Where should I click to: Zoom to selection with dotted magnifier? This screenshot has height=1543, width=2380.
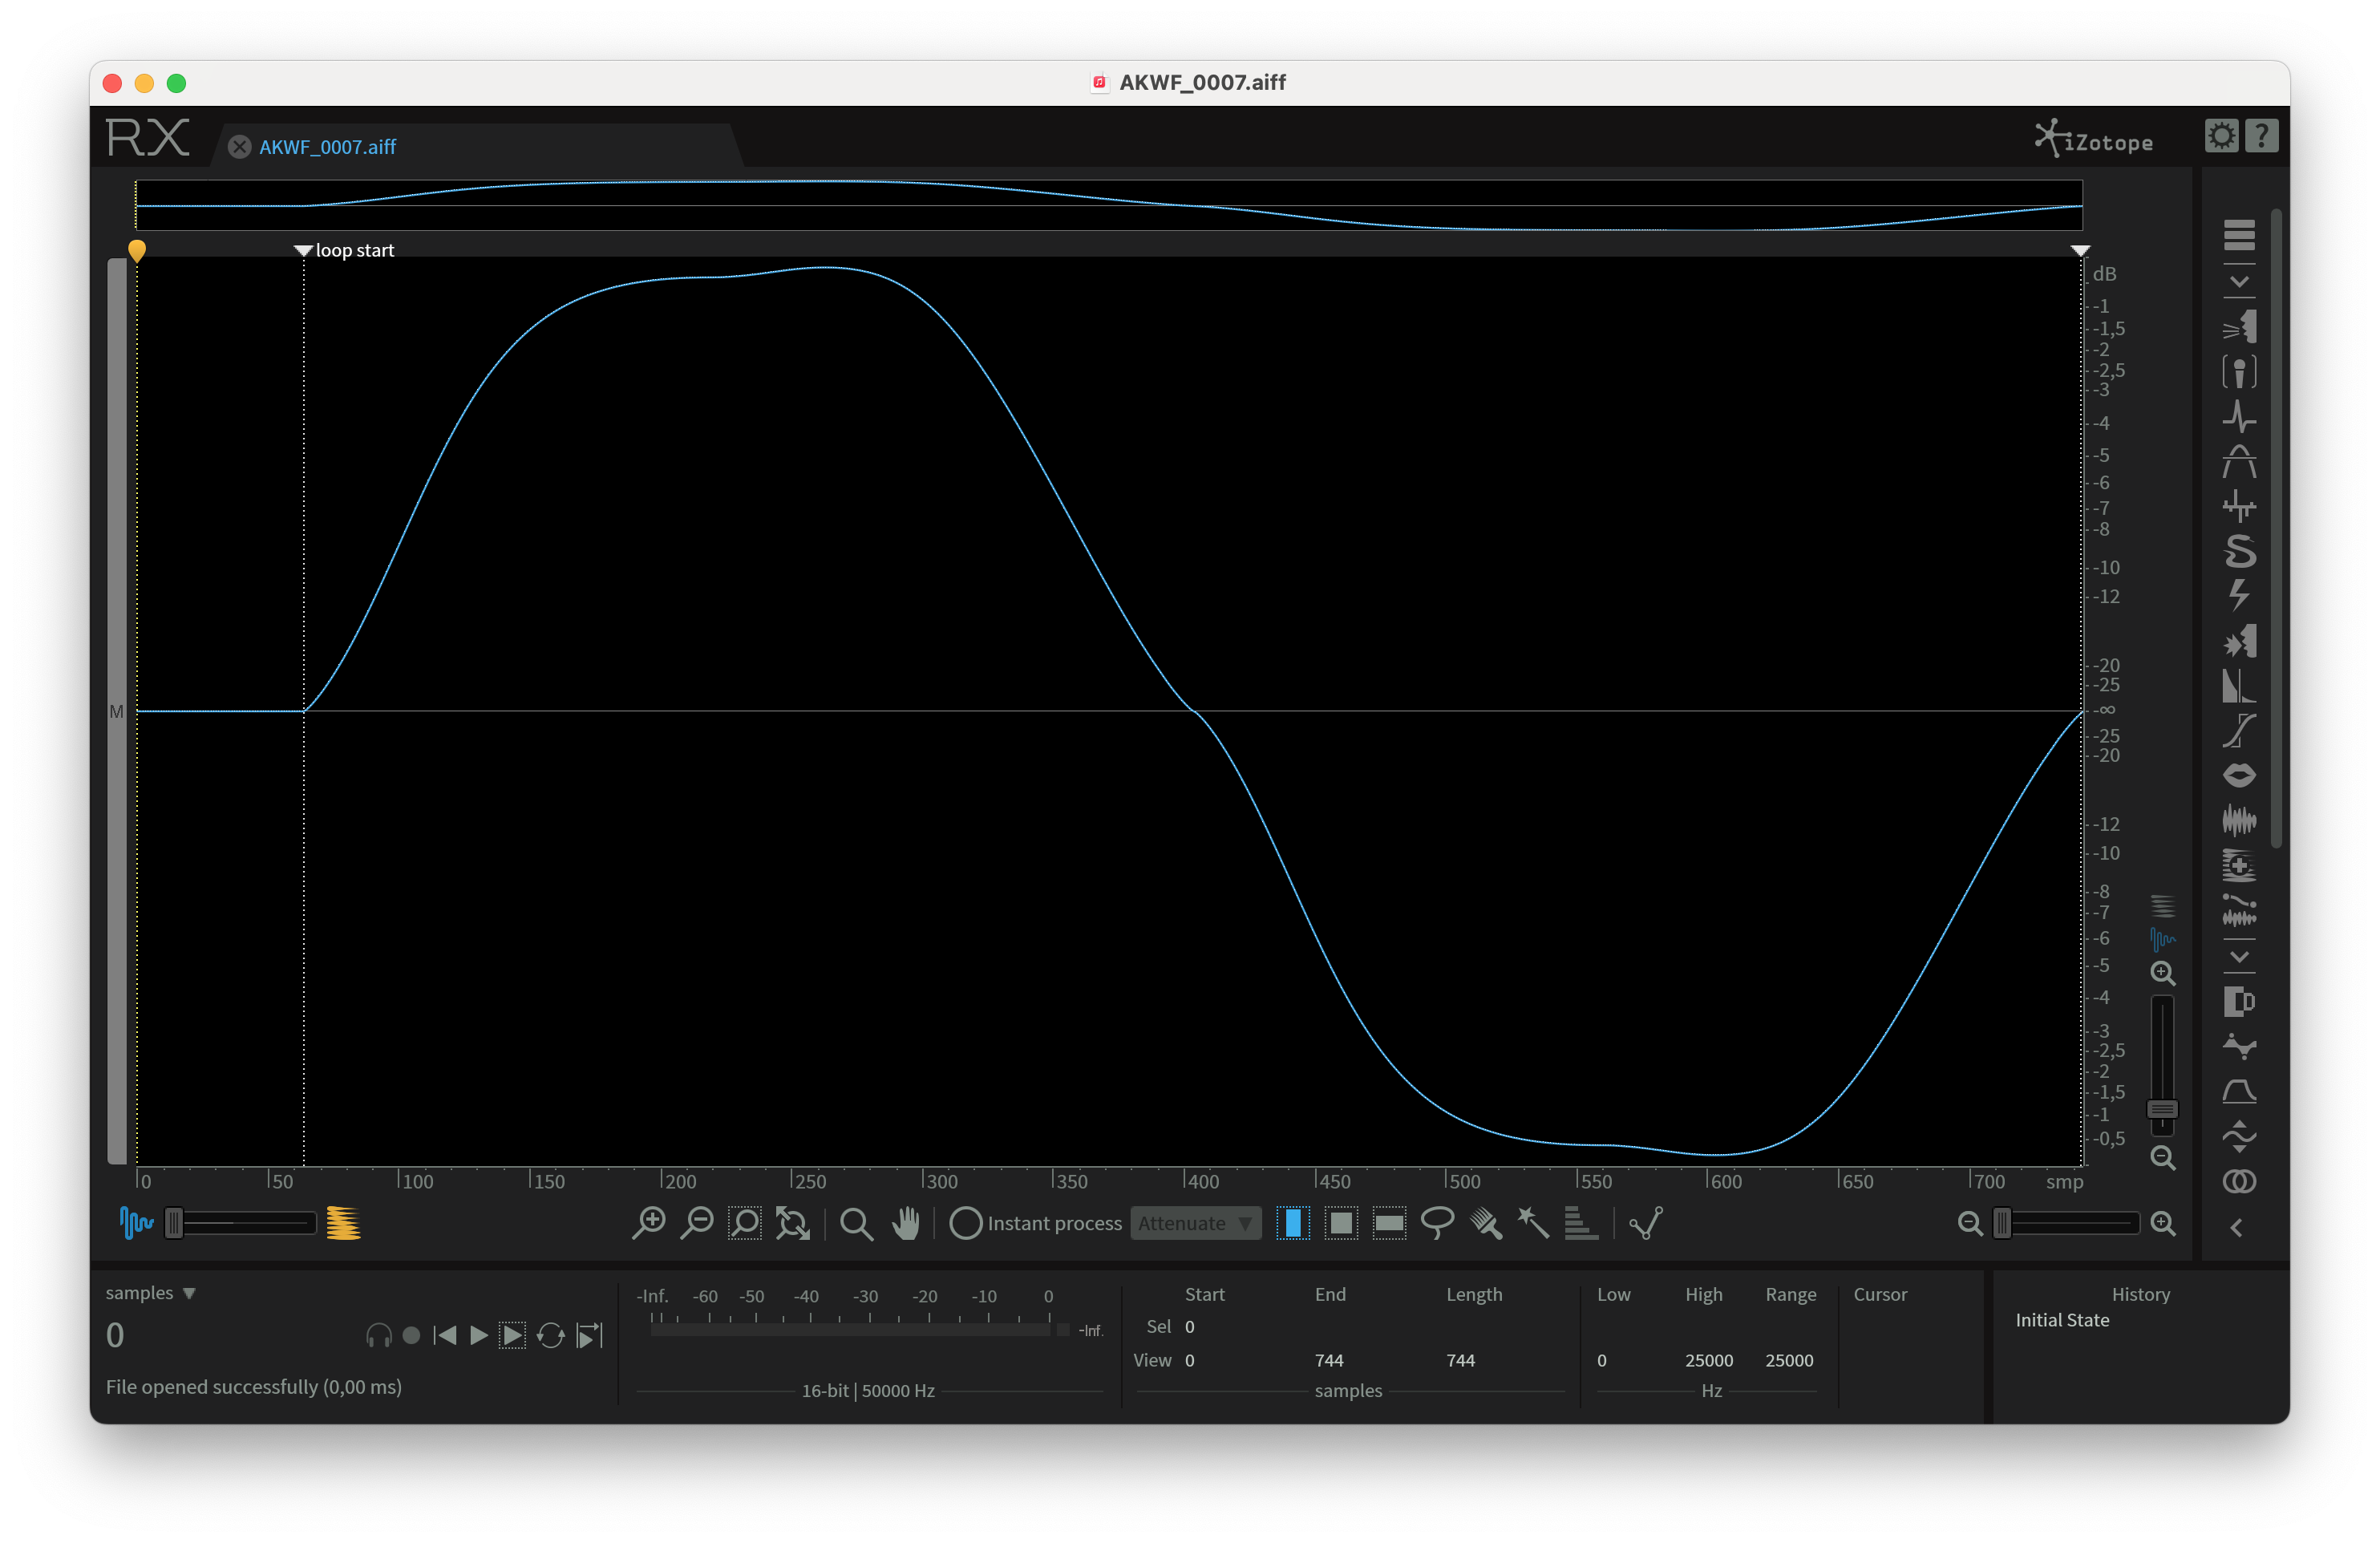click(x=745, y=1223)
